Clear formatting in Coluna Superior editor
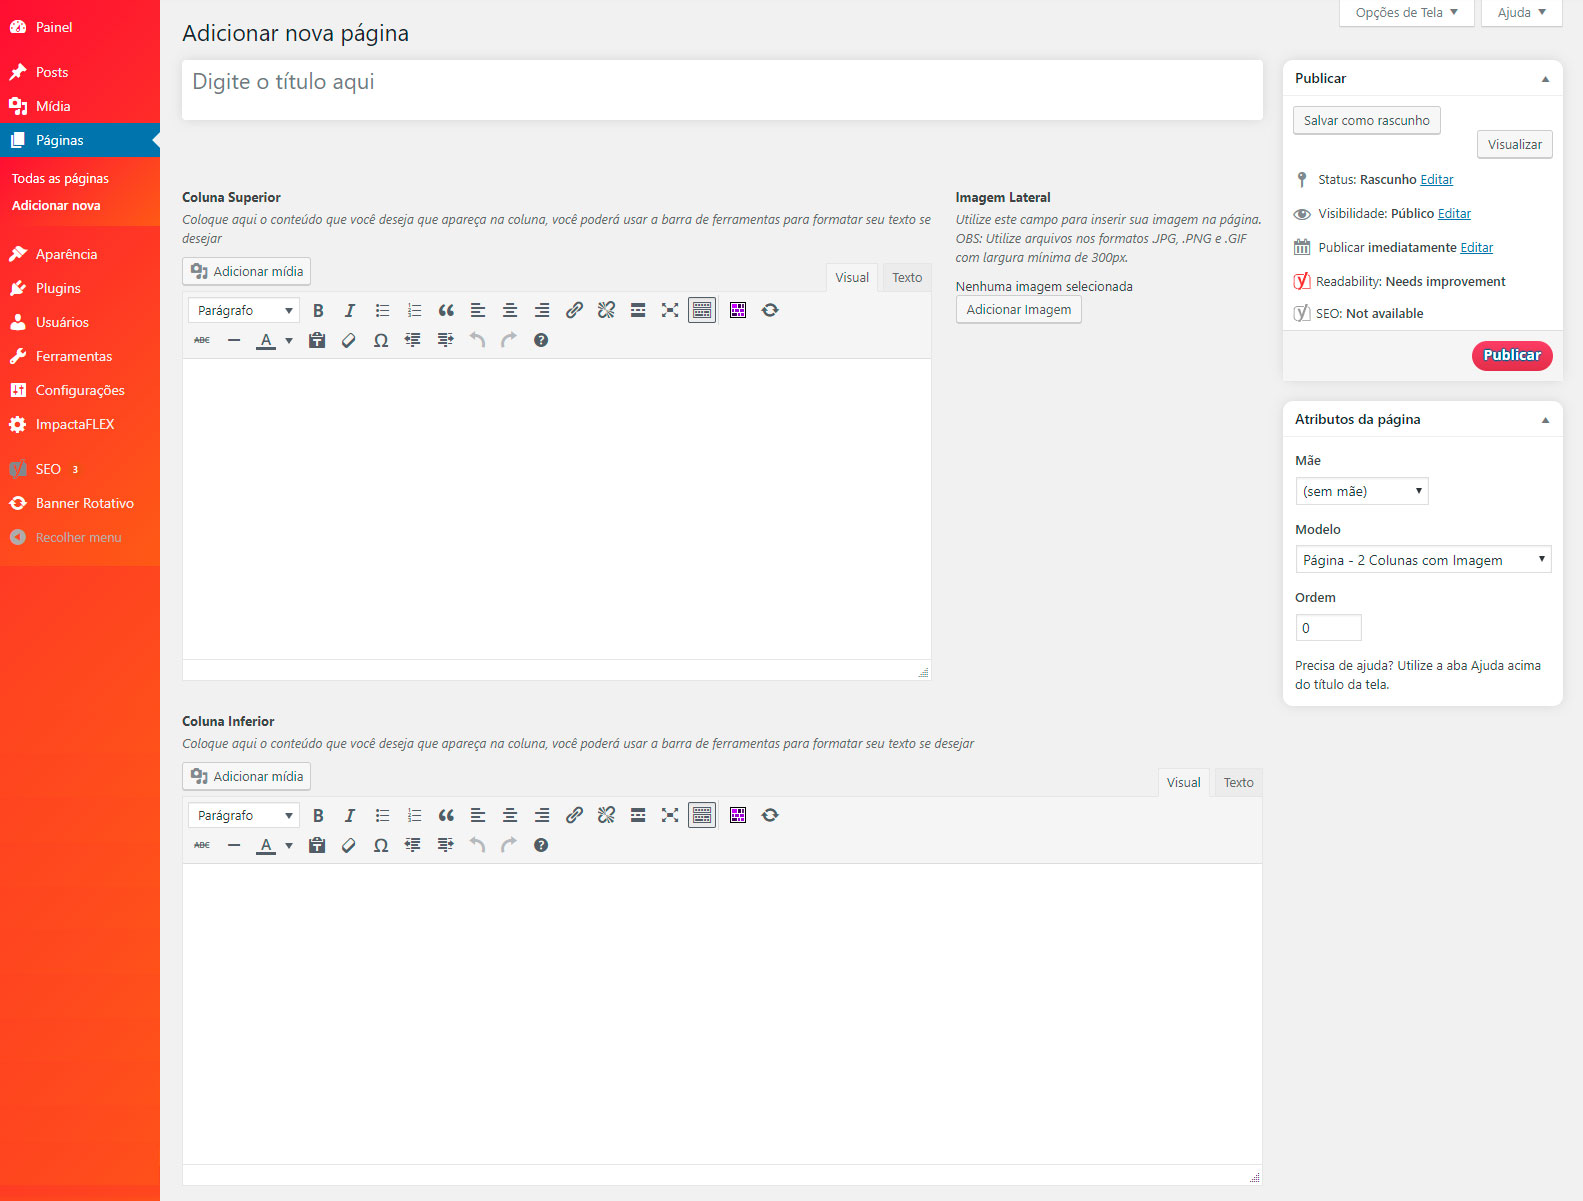Viewport: 1583px width, 1201px height. [349, 340]
